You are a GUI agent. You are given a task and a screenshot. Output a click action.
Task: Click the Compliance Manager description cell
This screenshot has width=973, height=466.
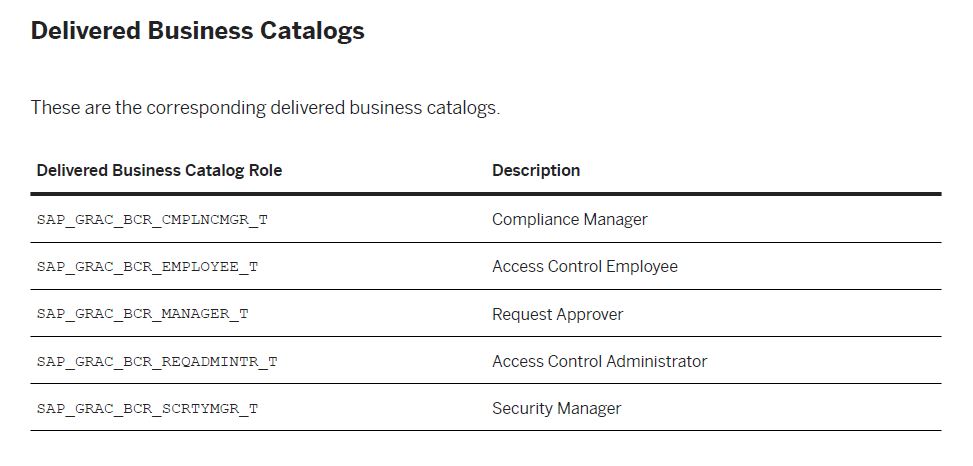point(570,220)
